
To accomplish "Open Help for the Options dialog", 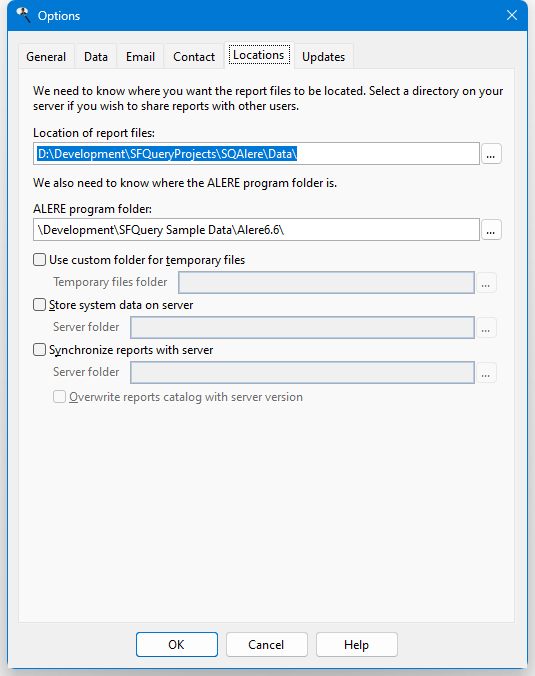I will click(357, 645).
